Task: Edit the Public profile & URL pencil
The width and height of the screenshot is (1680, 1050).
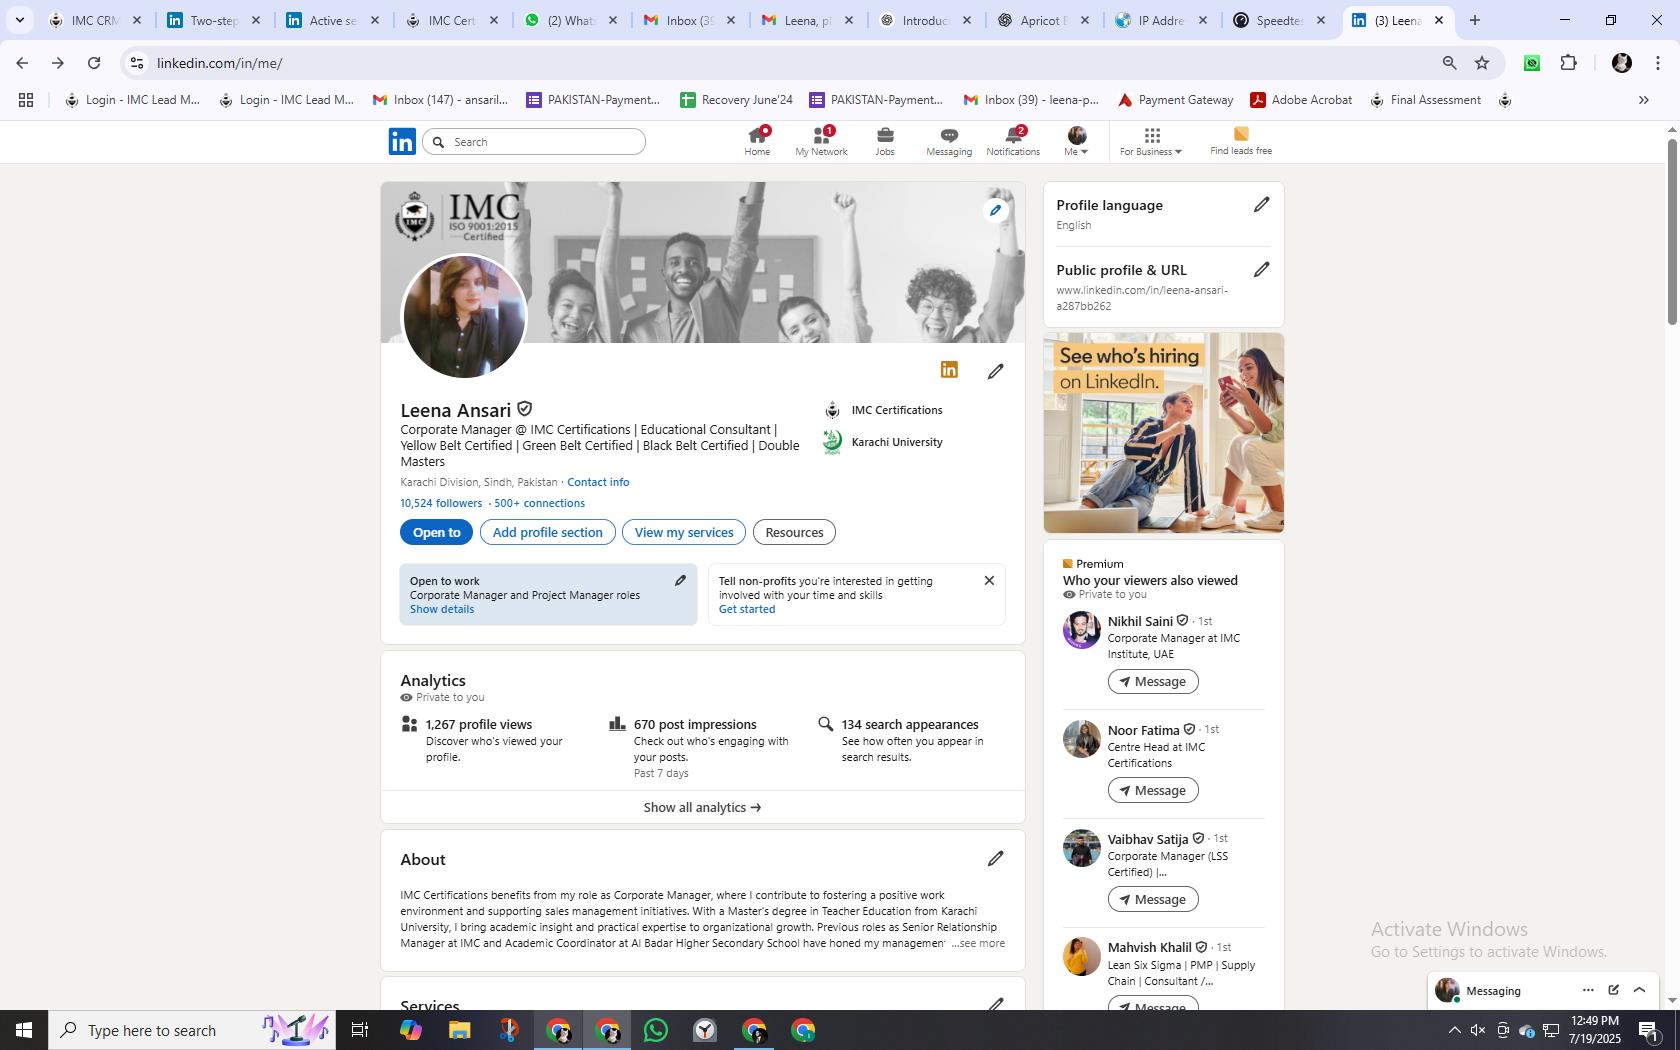Action: tap(1261, 270)
